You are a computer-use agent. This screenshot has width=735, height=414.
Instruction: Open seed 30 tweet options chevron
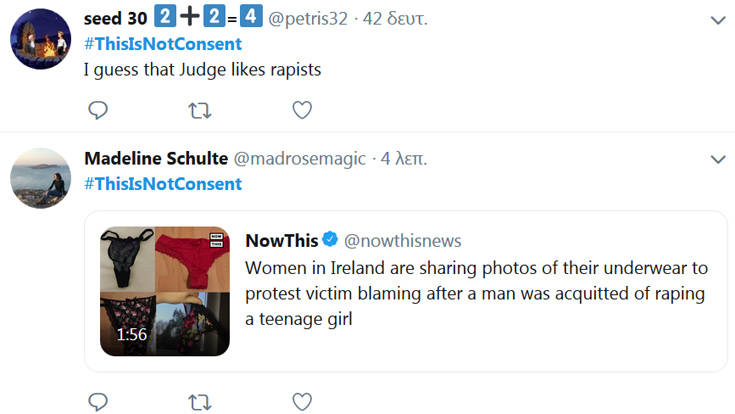[717, 20]
